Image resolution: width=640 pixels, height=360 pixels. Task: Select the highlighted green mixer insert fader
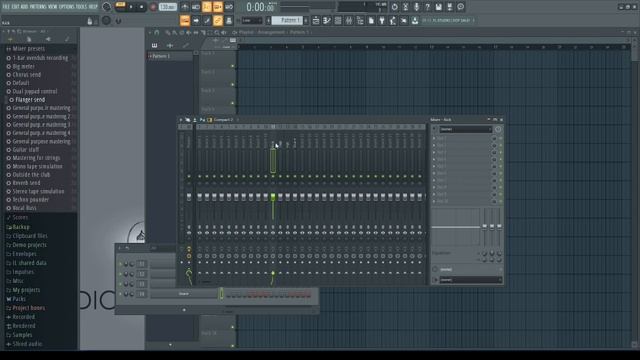273,197
